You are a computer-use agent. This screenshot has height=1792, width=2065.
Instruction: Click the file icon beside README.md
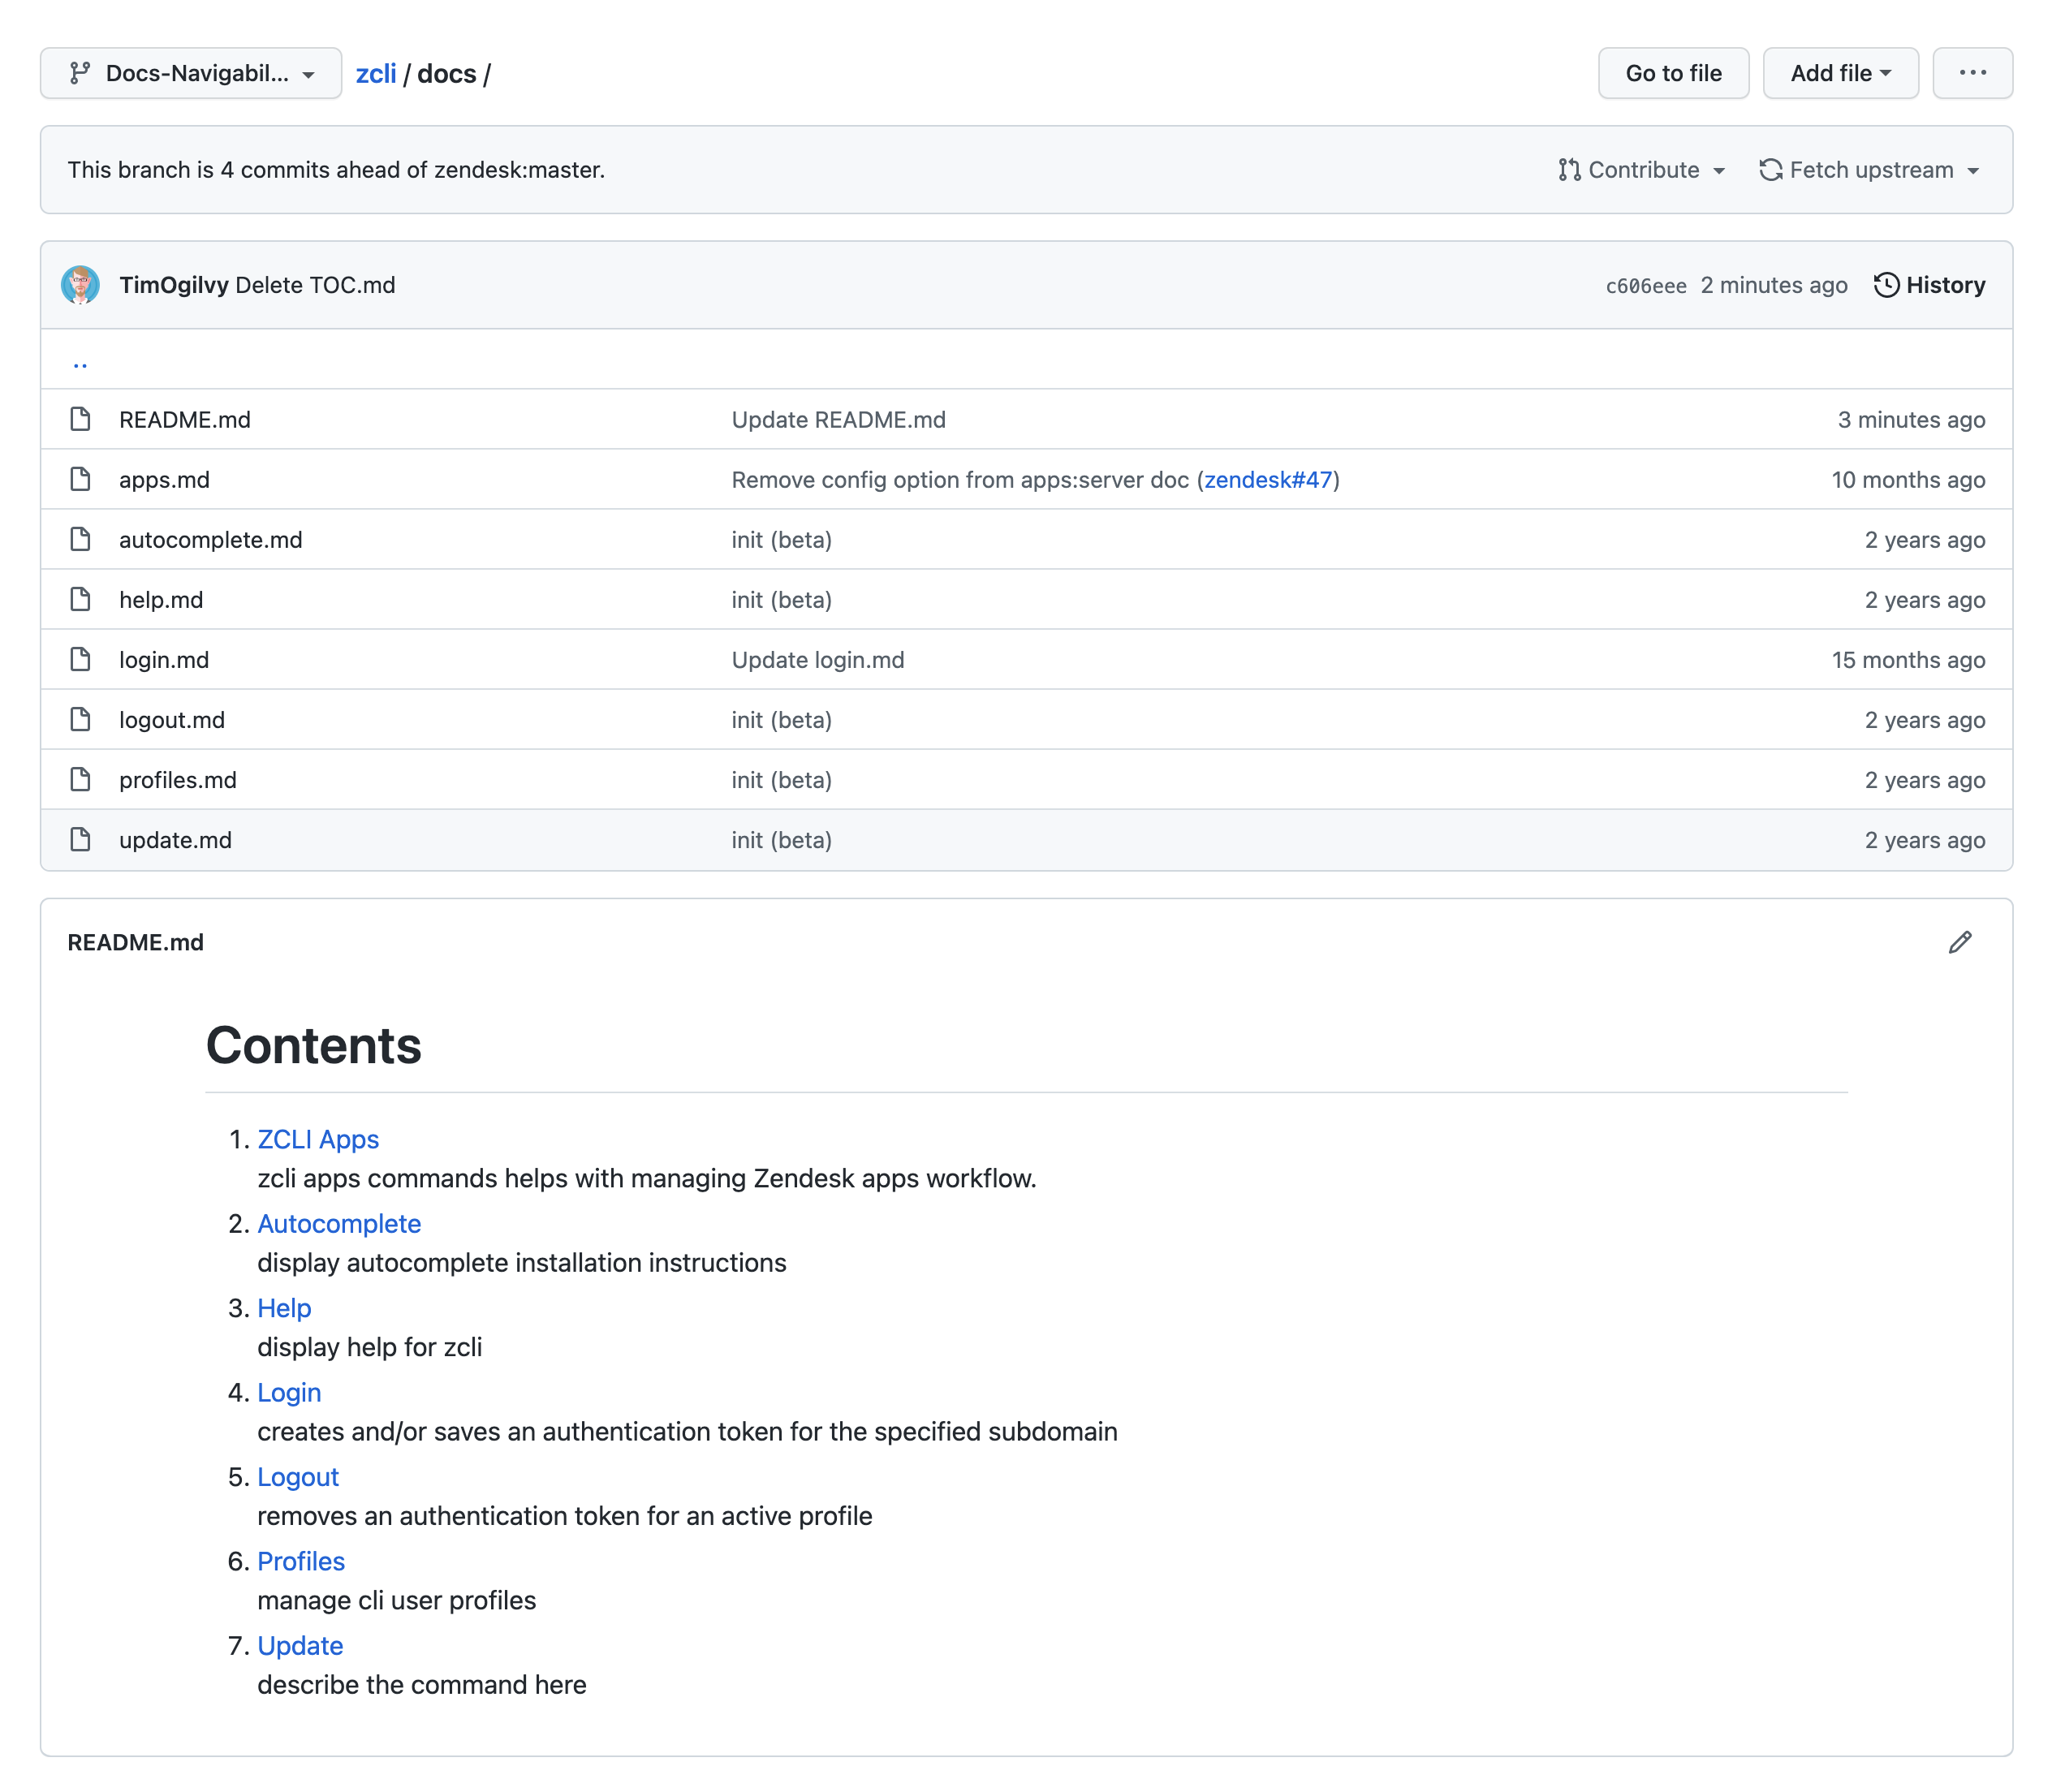80,419
